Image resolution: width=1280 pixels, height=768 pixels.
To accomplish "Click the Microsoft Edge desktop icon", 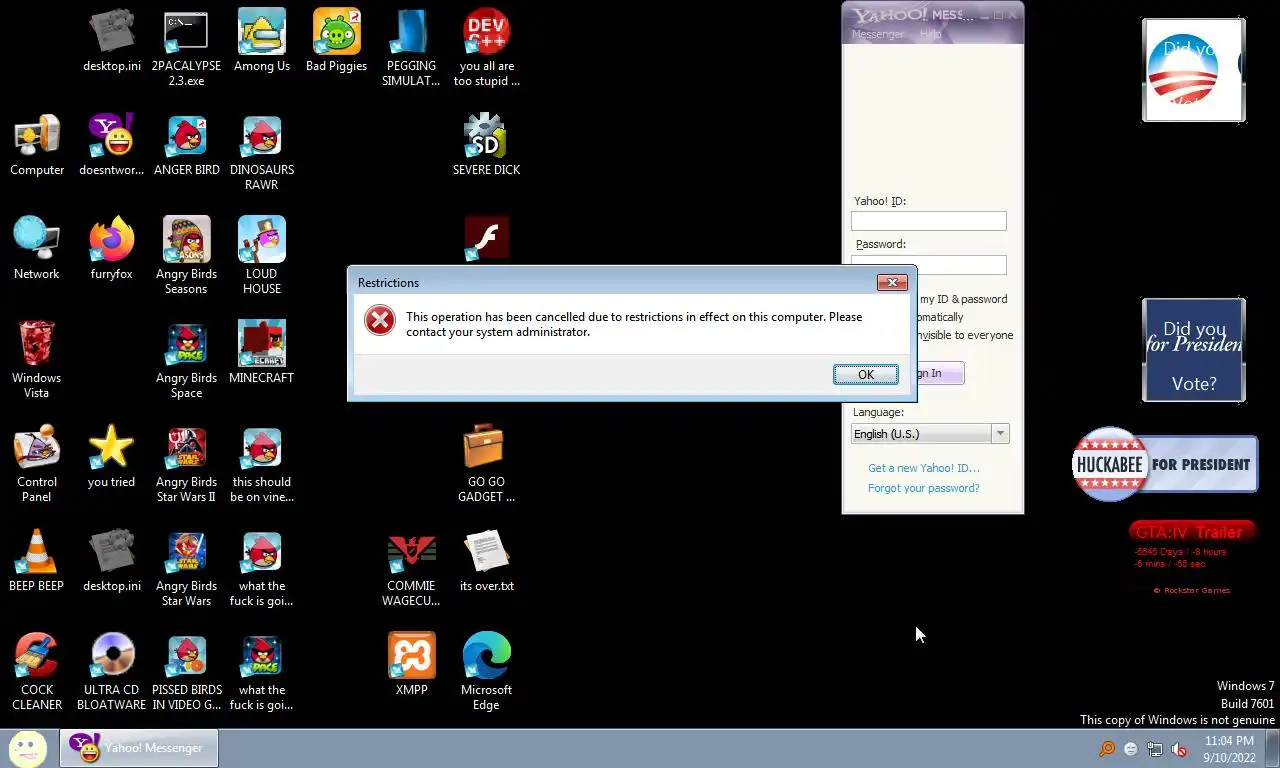I will point(486,672).
